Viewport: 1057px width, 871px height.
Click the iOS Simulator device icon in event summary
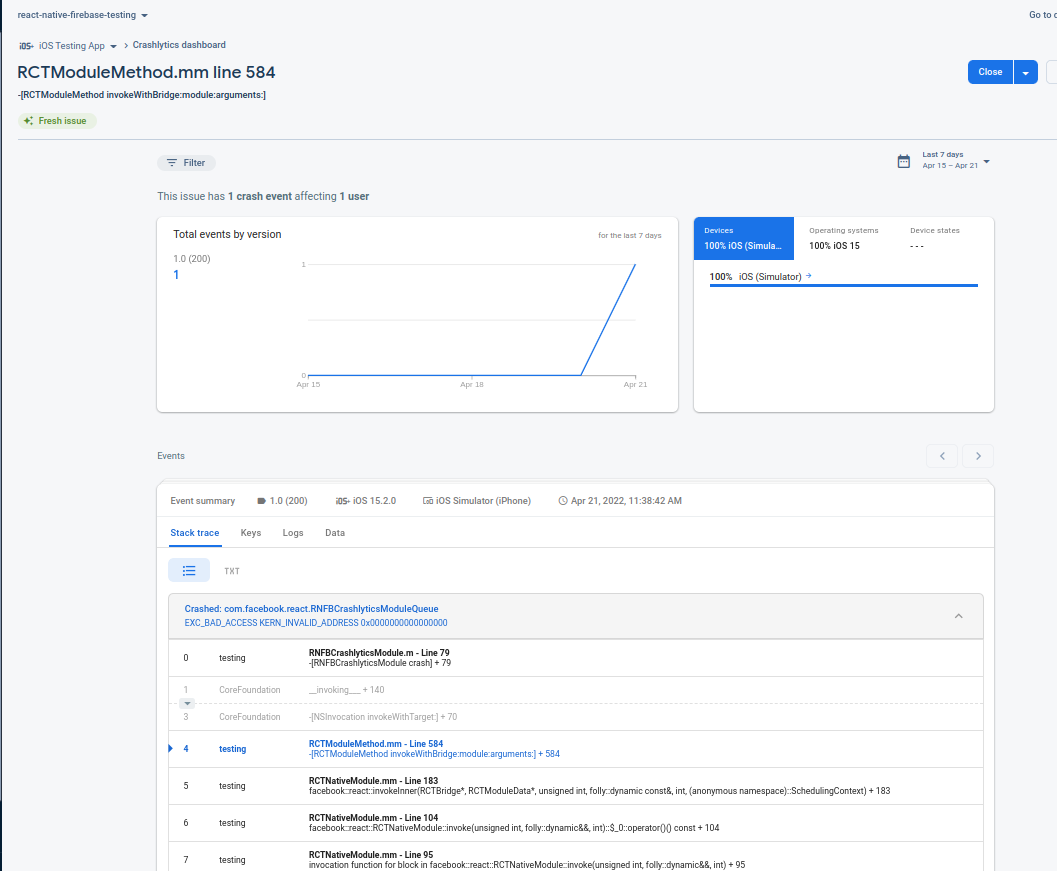point(429,502)
